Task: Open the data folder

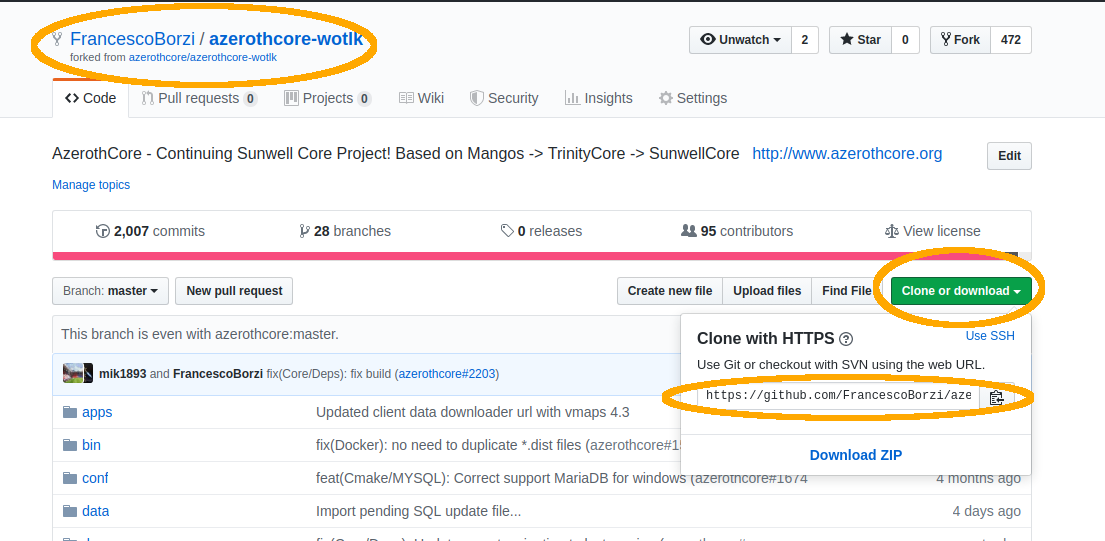Action: coord(96,511)
